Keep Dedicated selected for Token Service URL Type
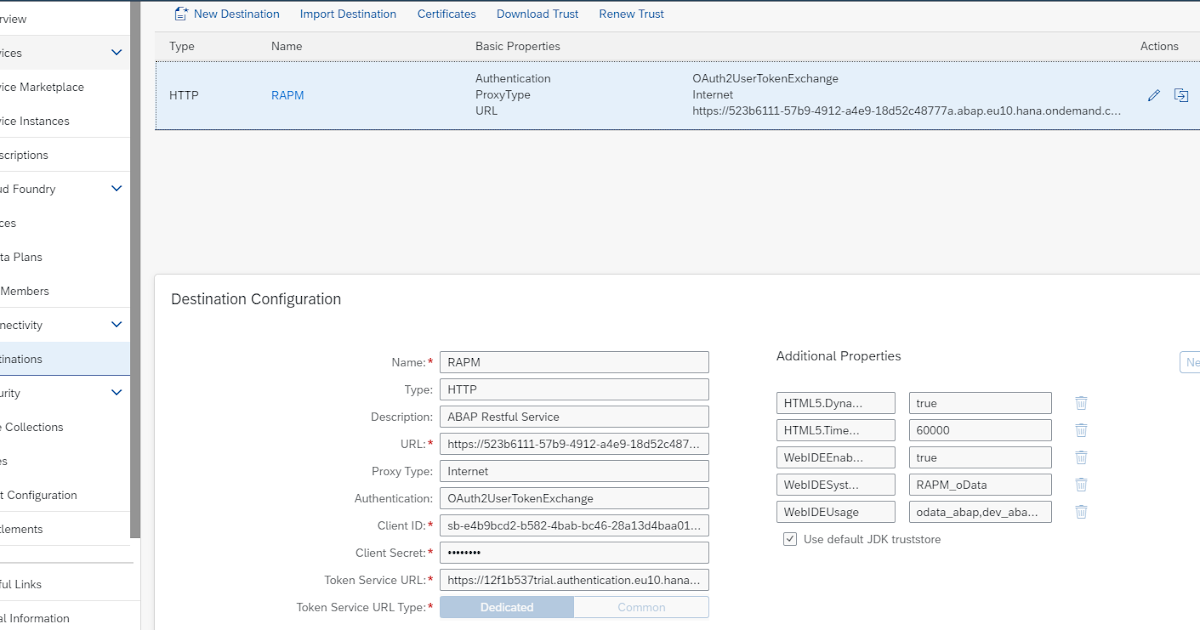 point(506,606)
